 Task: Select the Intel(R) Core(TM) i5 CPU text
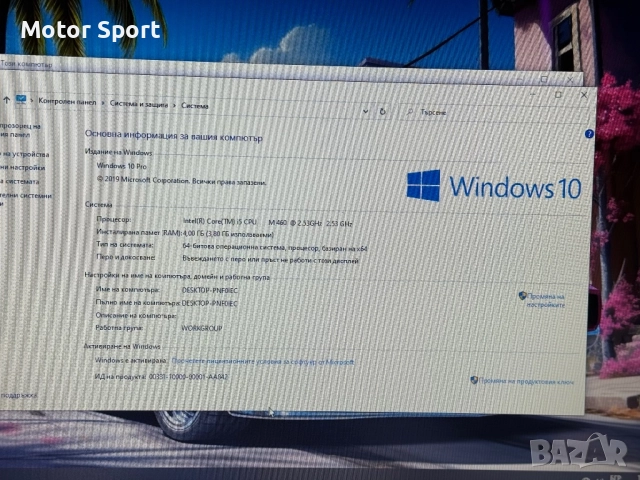220,222
